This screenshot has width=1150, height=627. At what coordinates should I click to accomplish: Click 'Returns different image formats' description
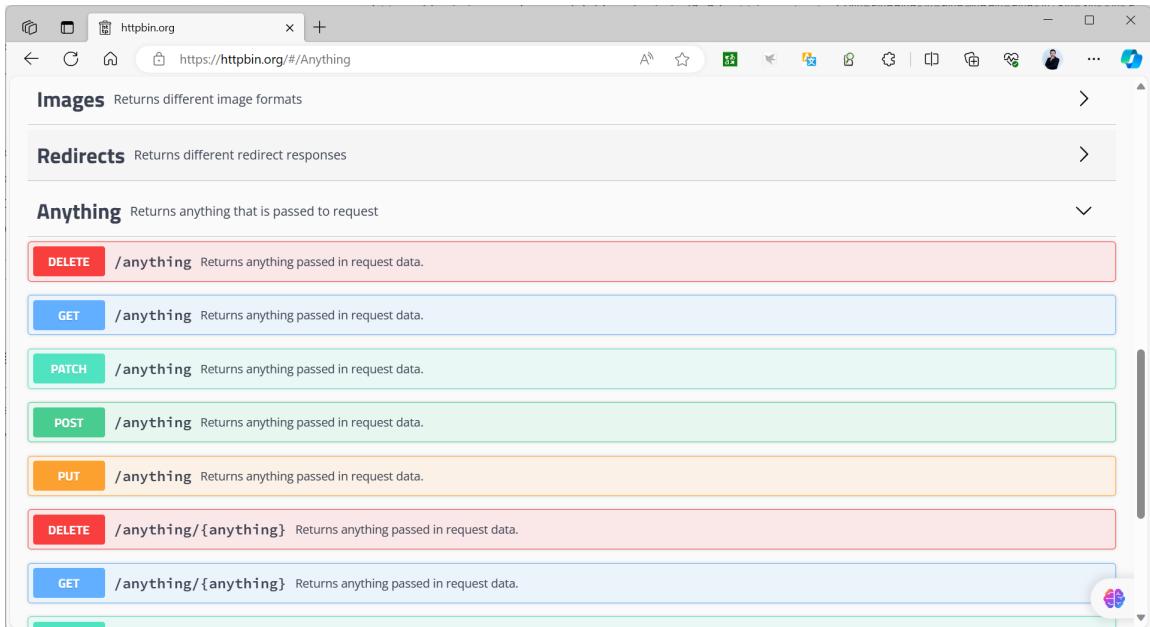pyautogui.click(x=208, y=99)
